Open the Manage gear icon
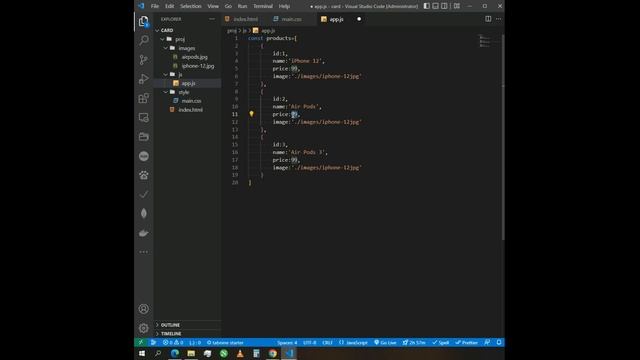Viewport: 640px width, 360px height. [144, 328]
